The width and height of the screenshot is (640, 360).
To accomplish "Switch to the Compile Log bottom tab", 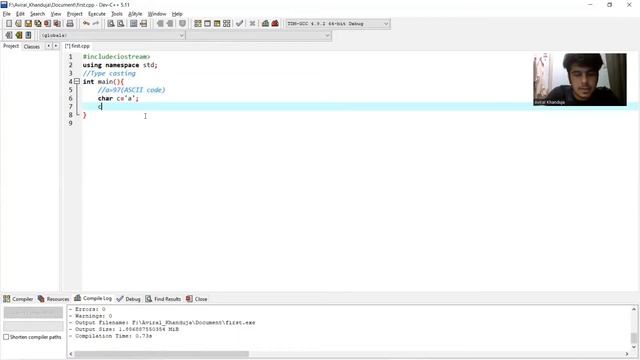I will 93,298.
